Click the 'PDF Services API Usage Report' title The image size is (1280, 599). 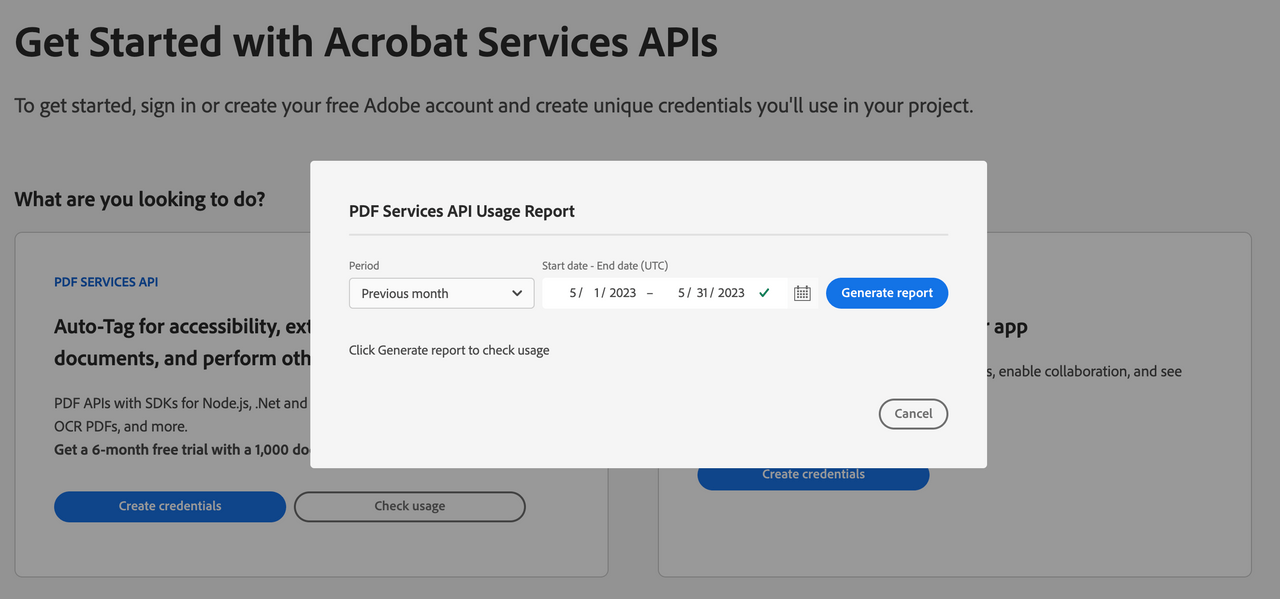[x=462, y=211]
